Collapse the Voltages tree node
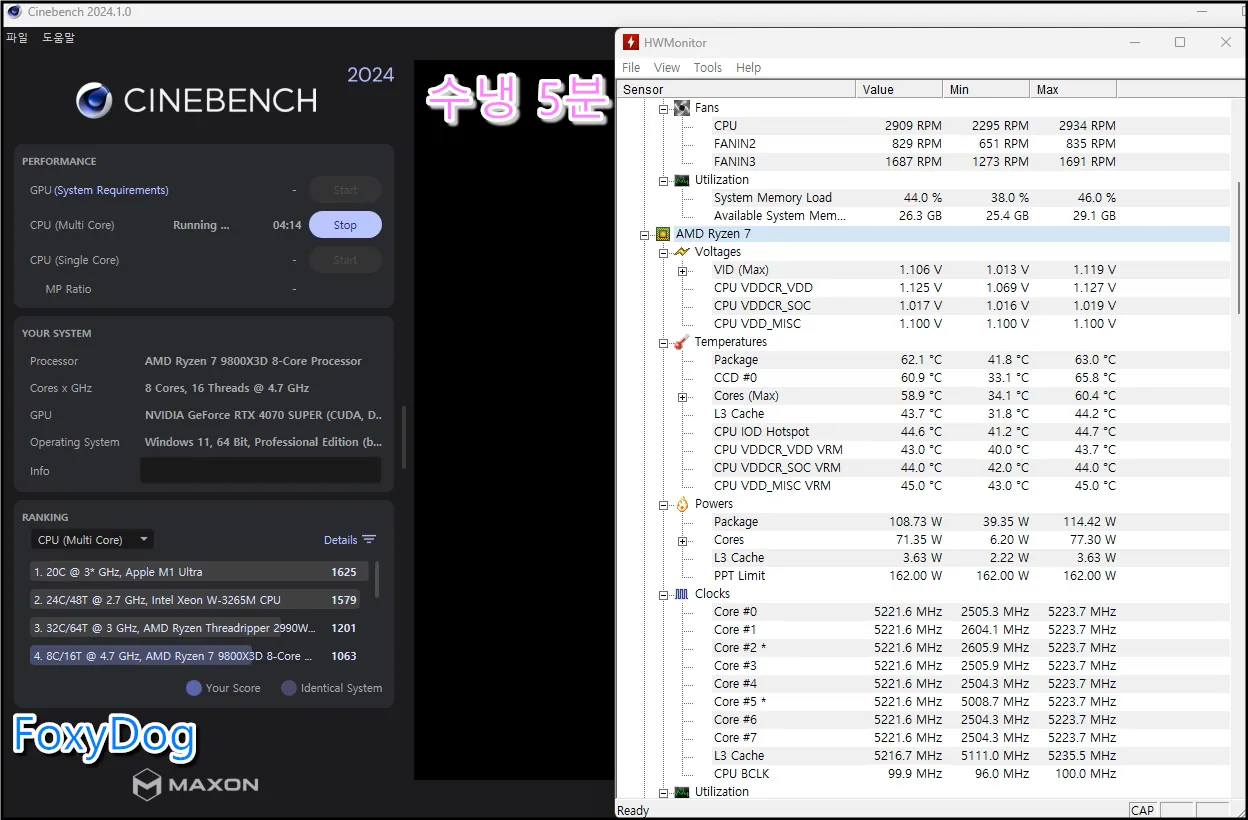 coord(663,252)
